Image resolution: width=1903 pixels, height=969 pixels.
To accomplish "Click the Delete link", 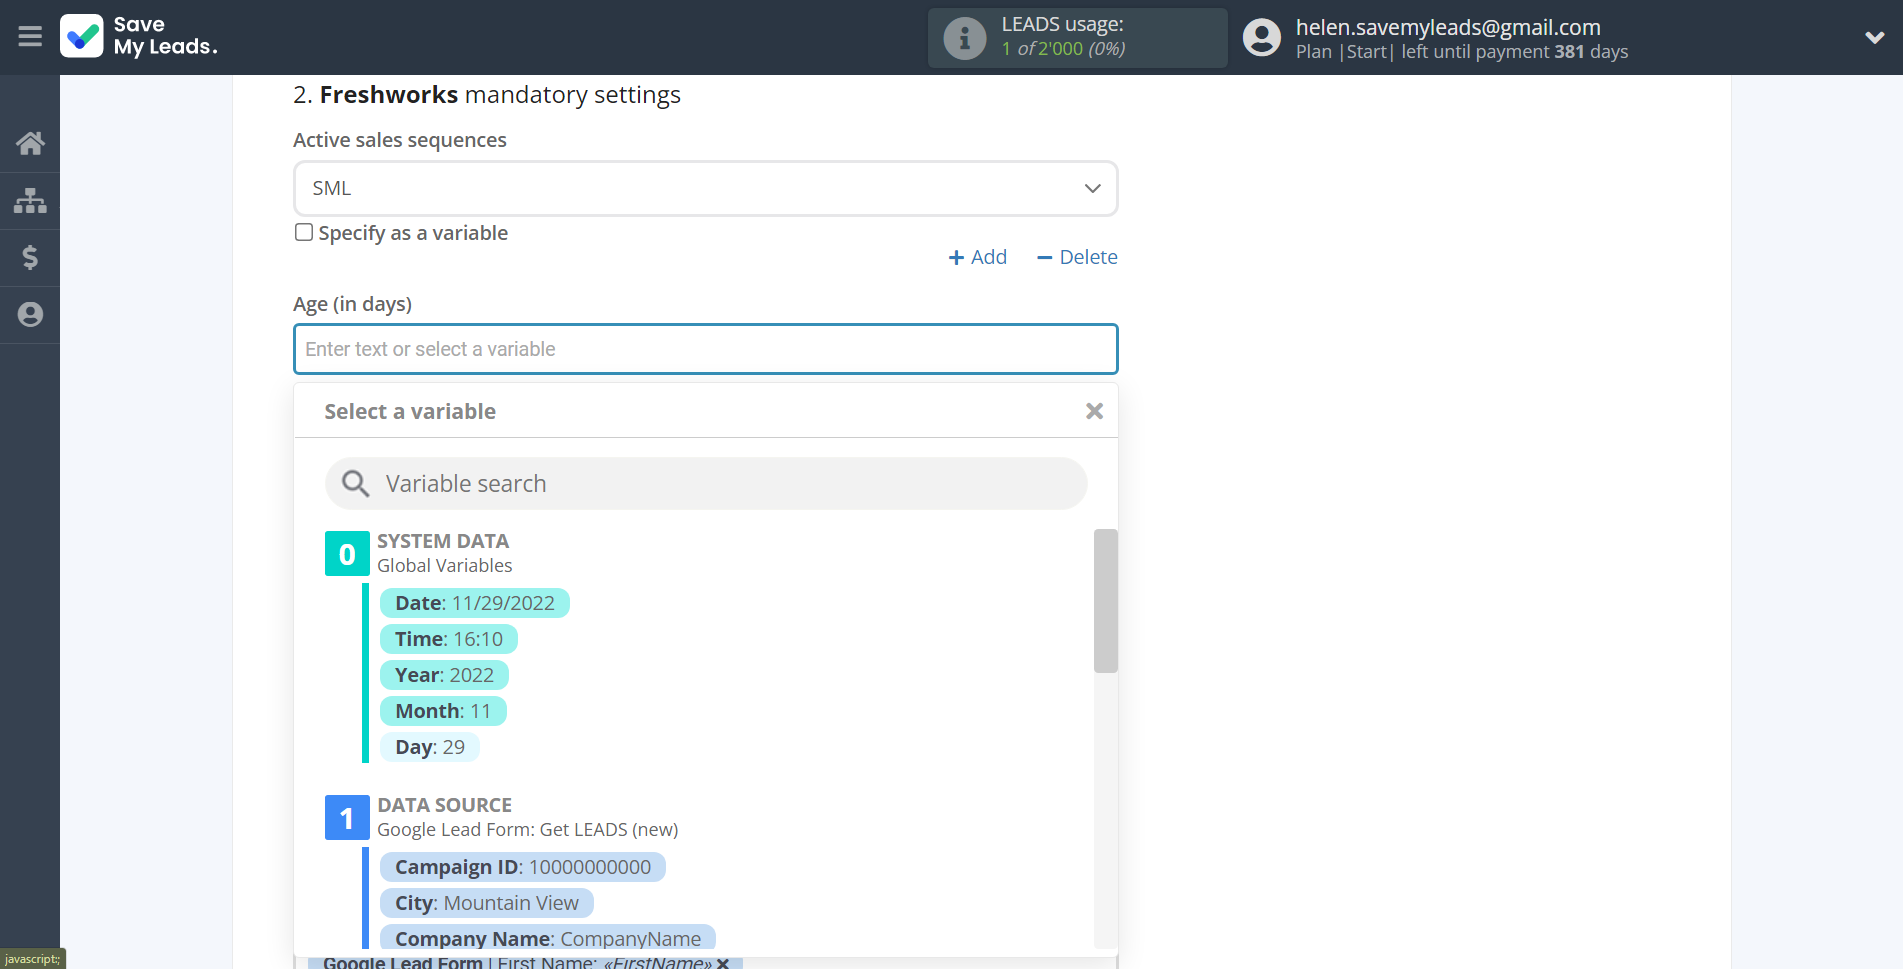I will 1077,257.
